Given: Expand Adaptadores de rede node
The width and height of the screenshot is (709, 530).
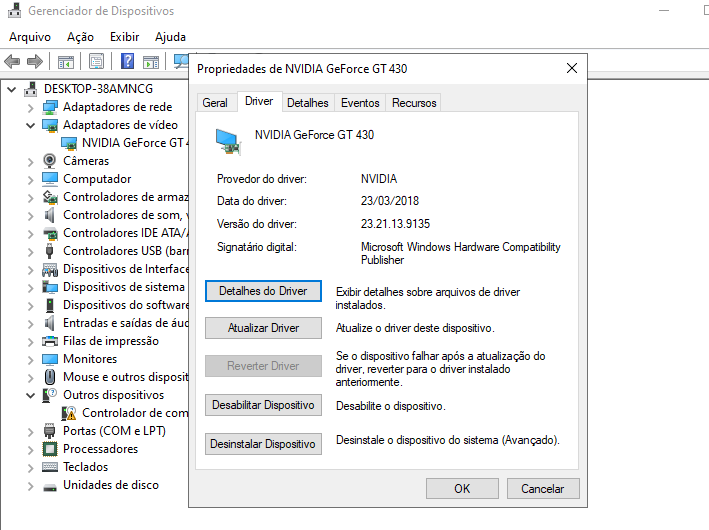Looking at the screenshot, I should click(x=30, y=108).
